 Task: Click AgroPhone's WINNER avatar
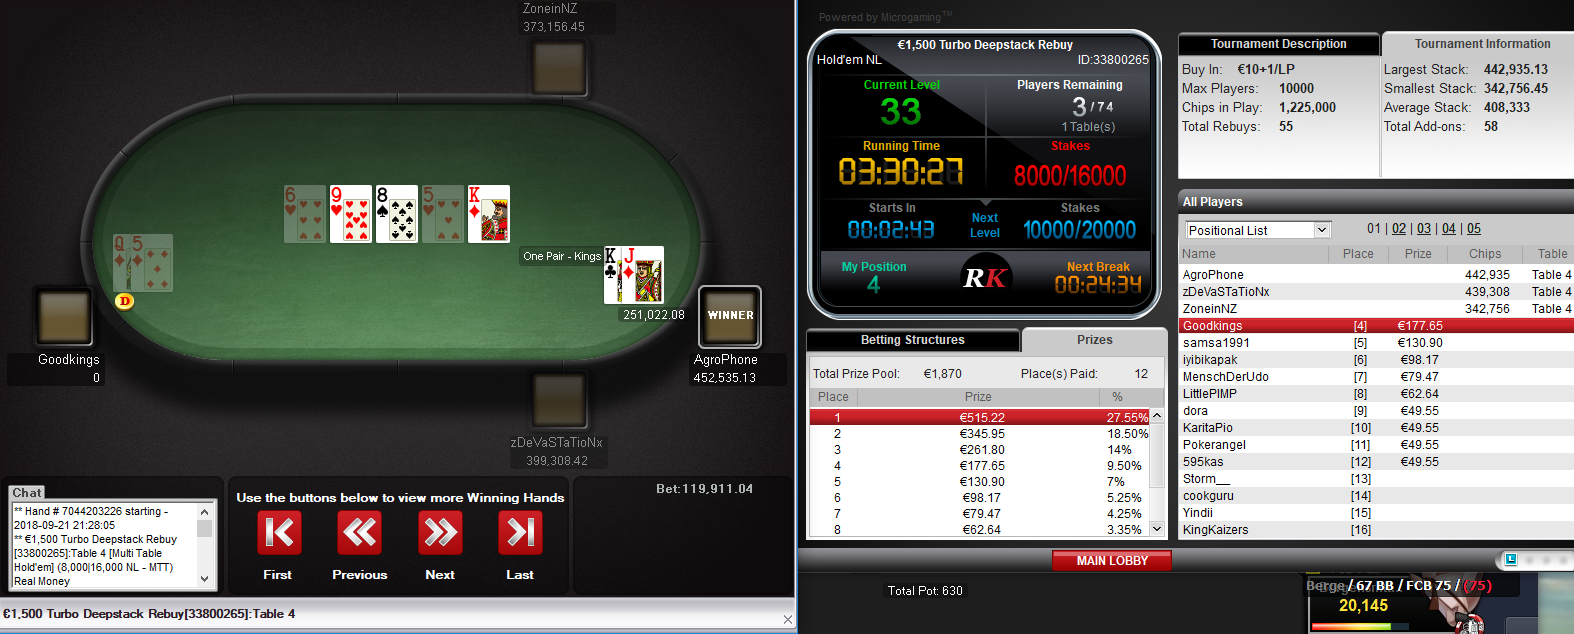tap(730, 316)
